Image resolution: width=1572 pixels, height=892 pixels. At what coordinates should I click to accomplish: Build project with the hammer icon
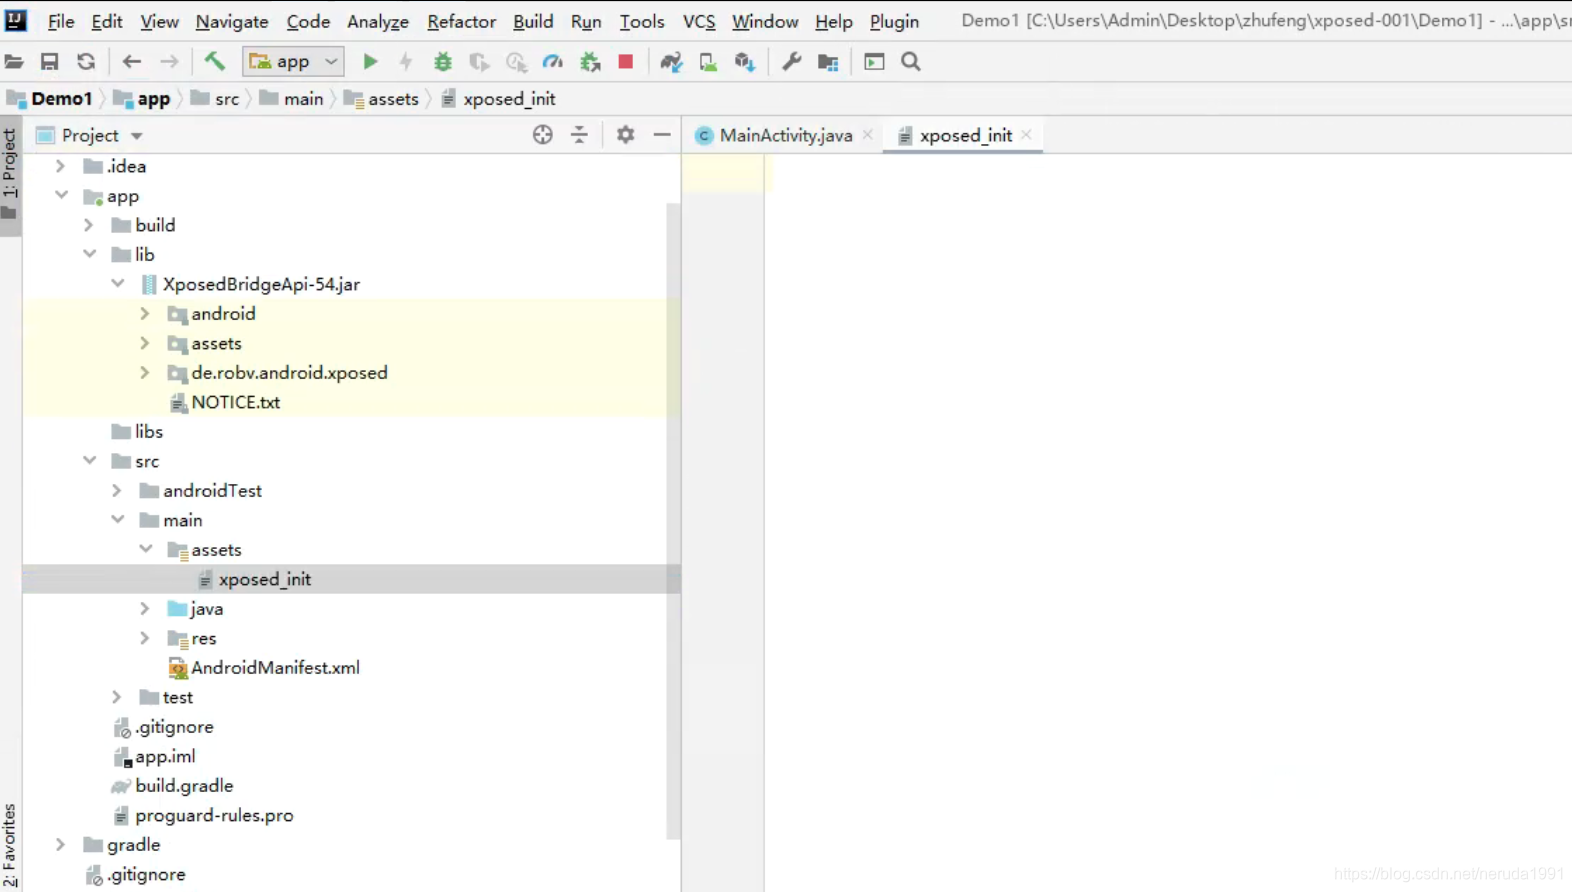tap(214, 62)
